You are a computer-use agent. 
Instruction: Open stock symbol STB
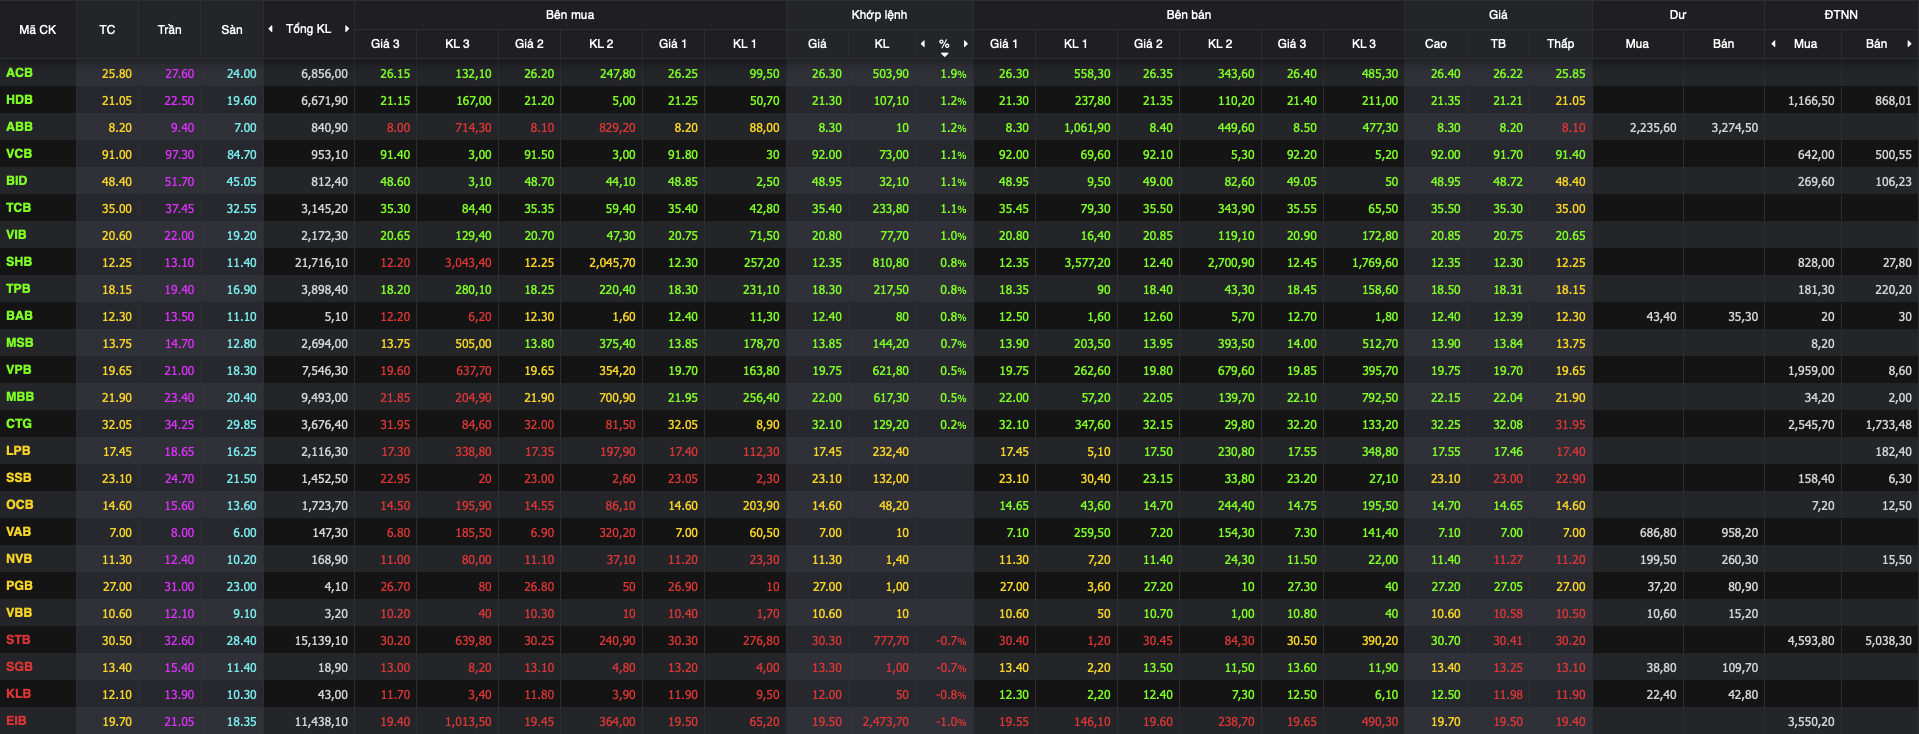click(18, 640)
